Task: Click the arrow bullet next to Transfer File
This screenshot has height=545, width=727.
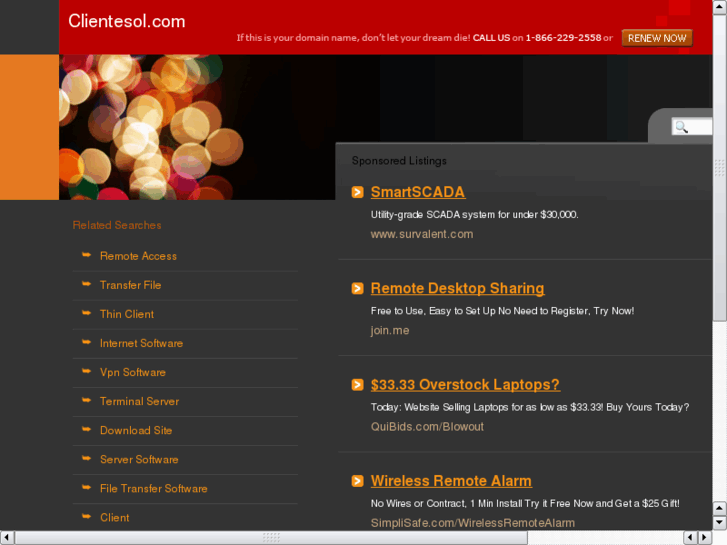Action: click(x=87, y=284)
